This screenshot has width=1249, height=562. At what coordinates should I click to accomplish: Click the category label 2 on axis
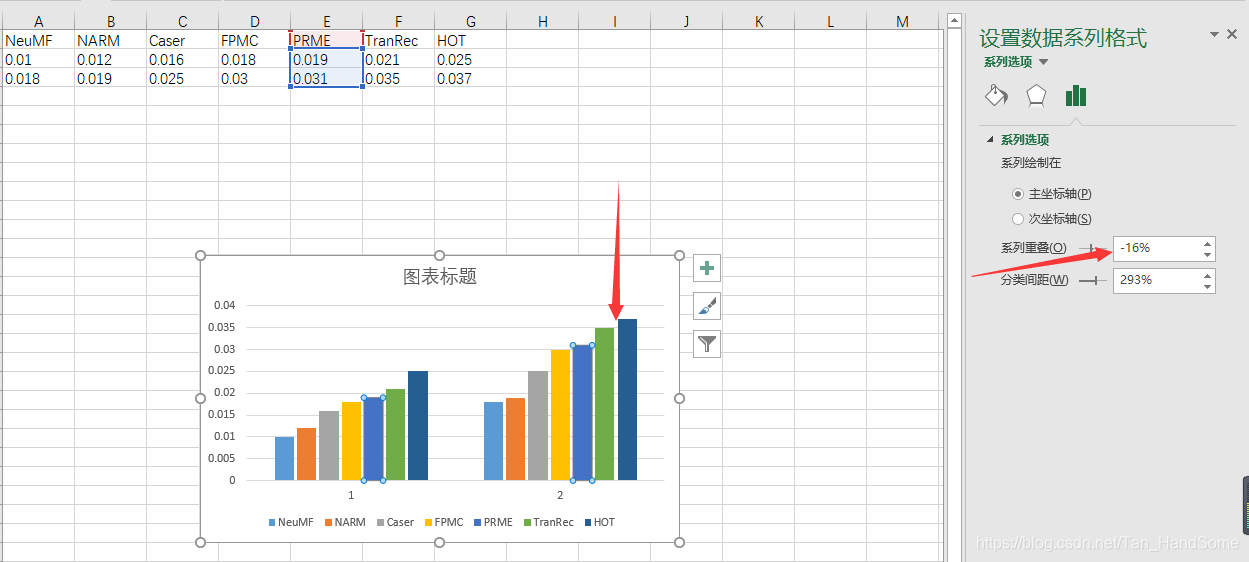560,495
